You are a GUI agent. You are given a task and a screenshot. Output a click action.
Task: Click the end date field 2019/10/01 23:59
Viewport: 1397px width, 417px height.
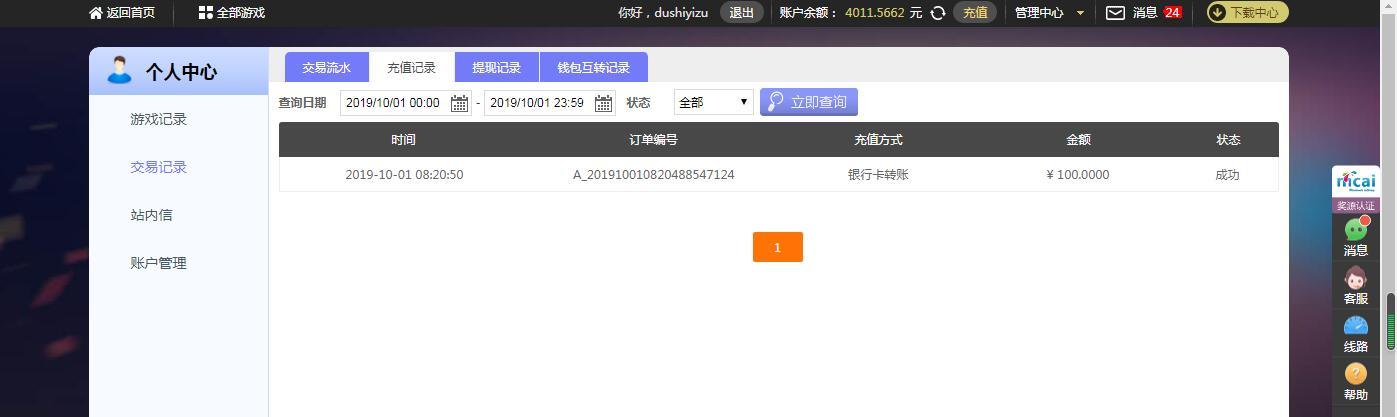[x=549, y=103]
